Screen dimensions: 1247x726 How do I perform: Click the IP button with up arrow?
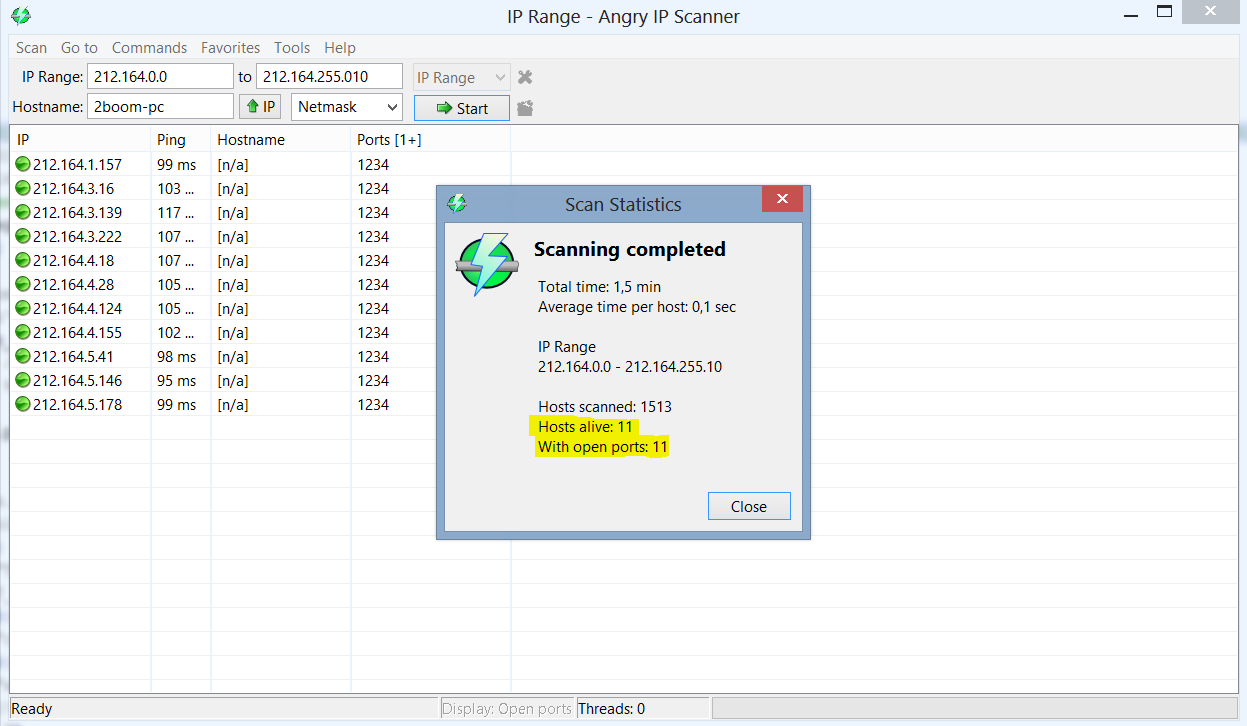(260, 107)
